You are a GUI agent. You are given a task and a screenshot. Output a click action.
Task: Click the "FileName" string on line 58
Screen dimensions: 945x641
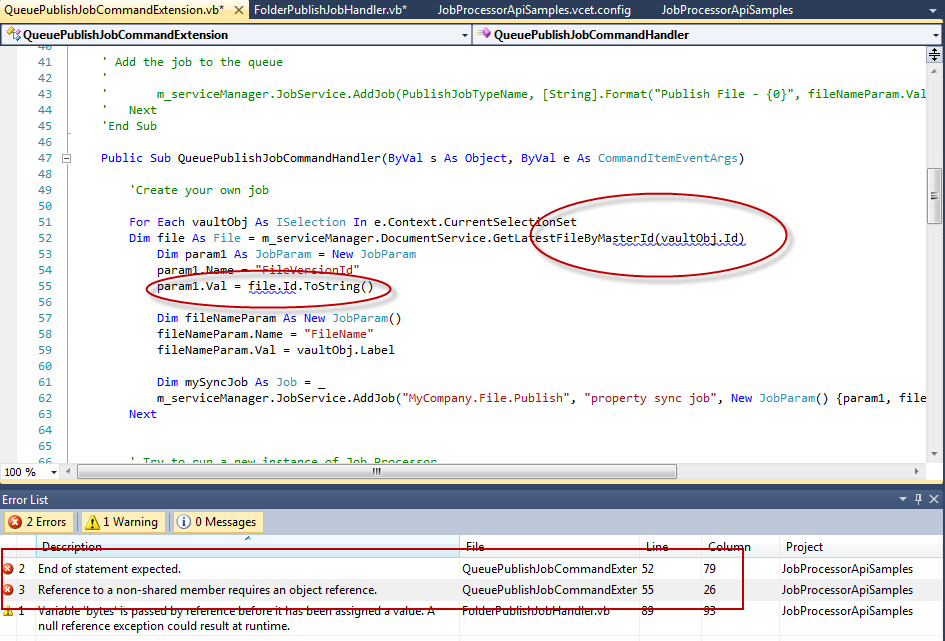(x=339, y=334)
